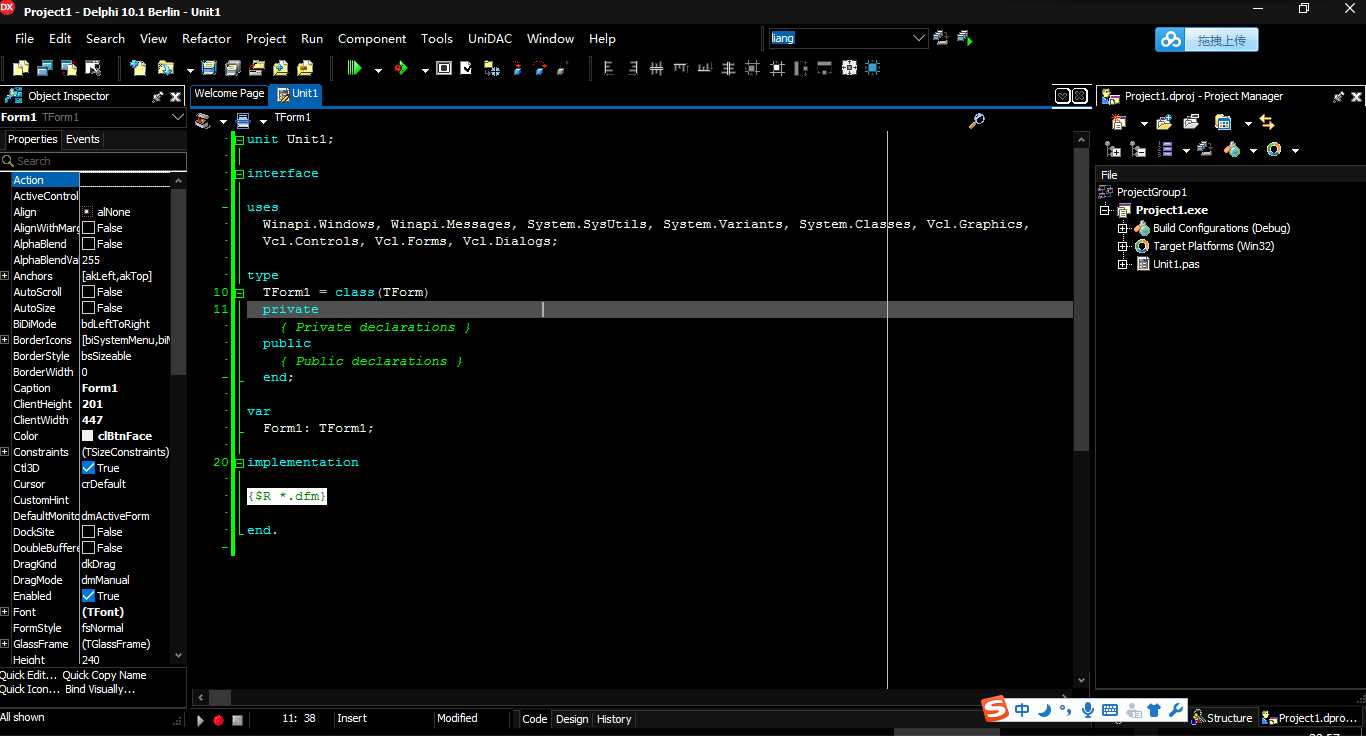This screenshot has width=1366, height=736.
Task: Expand the Anchors property
Action: 5,276
